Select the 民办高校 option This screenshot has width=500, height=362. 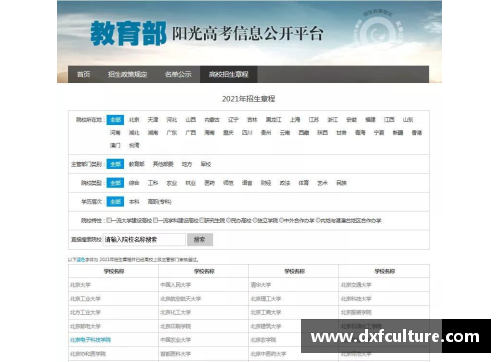(x=229, y=220)
